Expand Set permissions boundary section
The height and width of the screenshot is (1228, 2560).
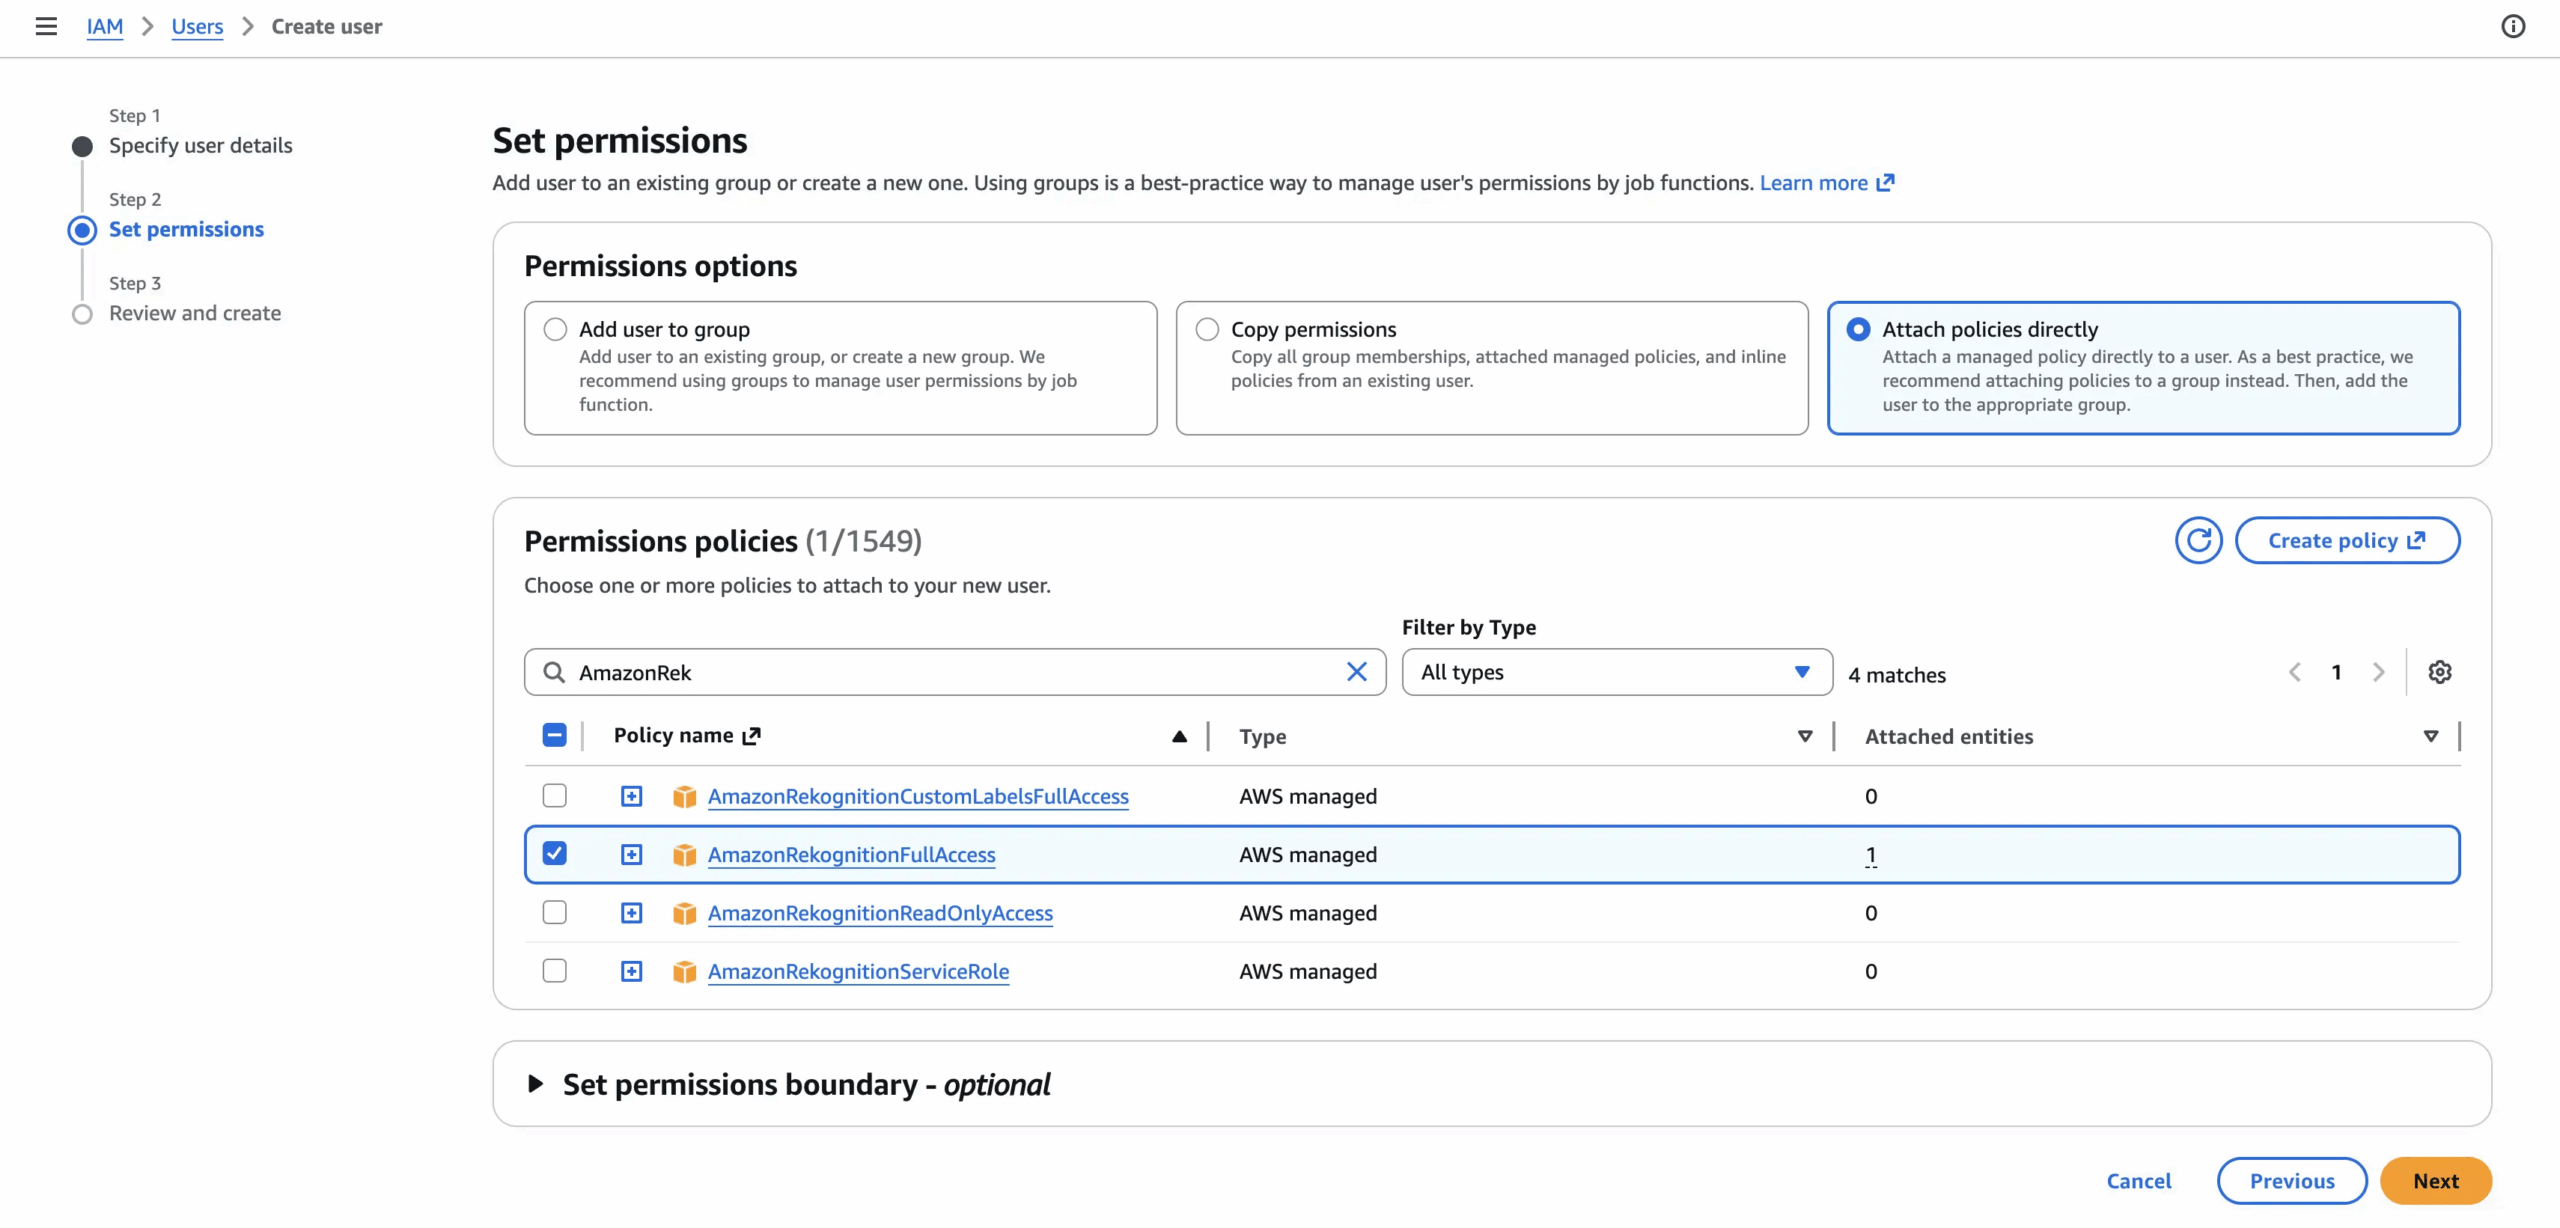(536, 1084)
